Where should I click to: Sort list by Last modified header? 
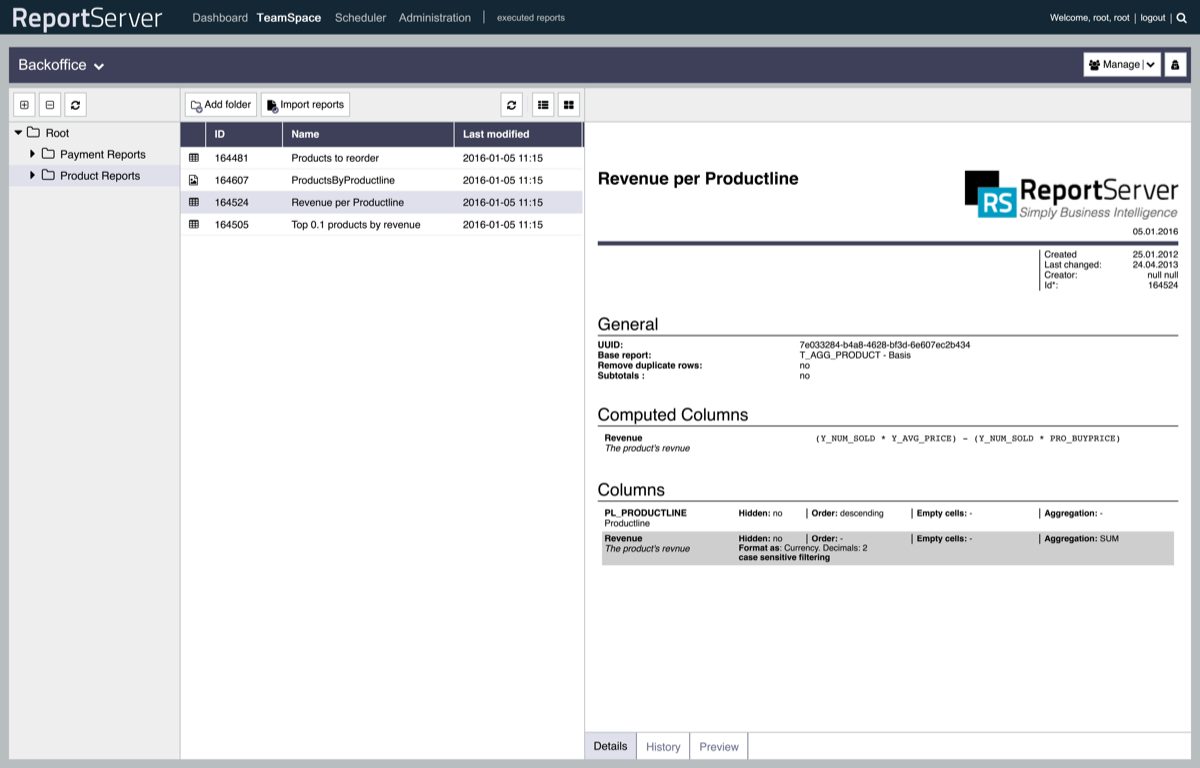518,134
